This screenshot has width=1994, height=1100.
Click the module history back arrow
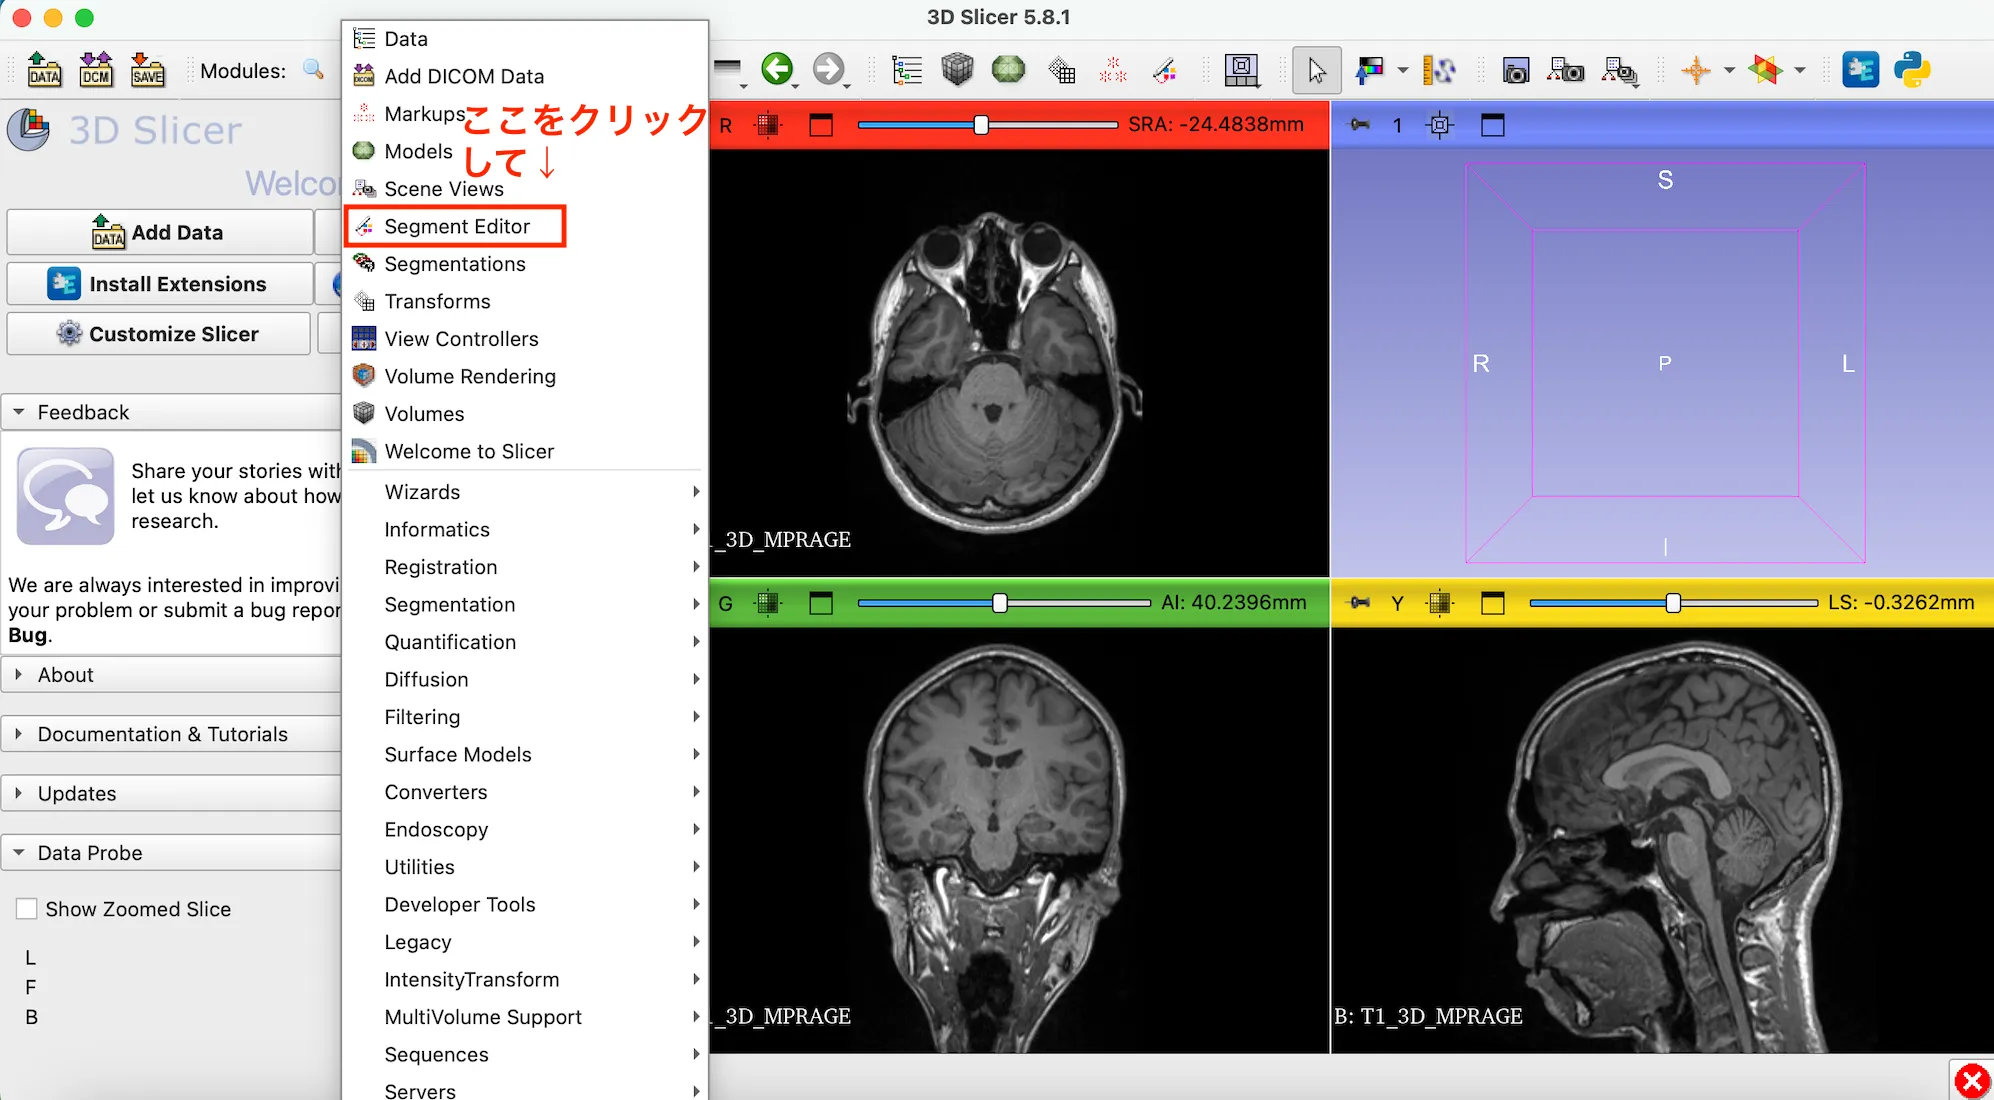pyautogui.click(x=779, y=70)
